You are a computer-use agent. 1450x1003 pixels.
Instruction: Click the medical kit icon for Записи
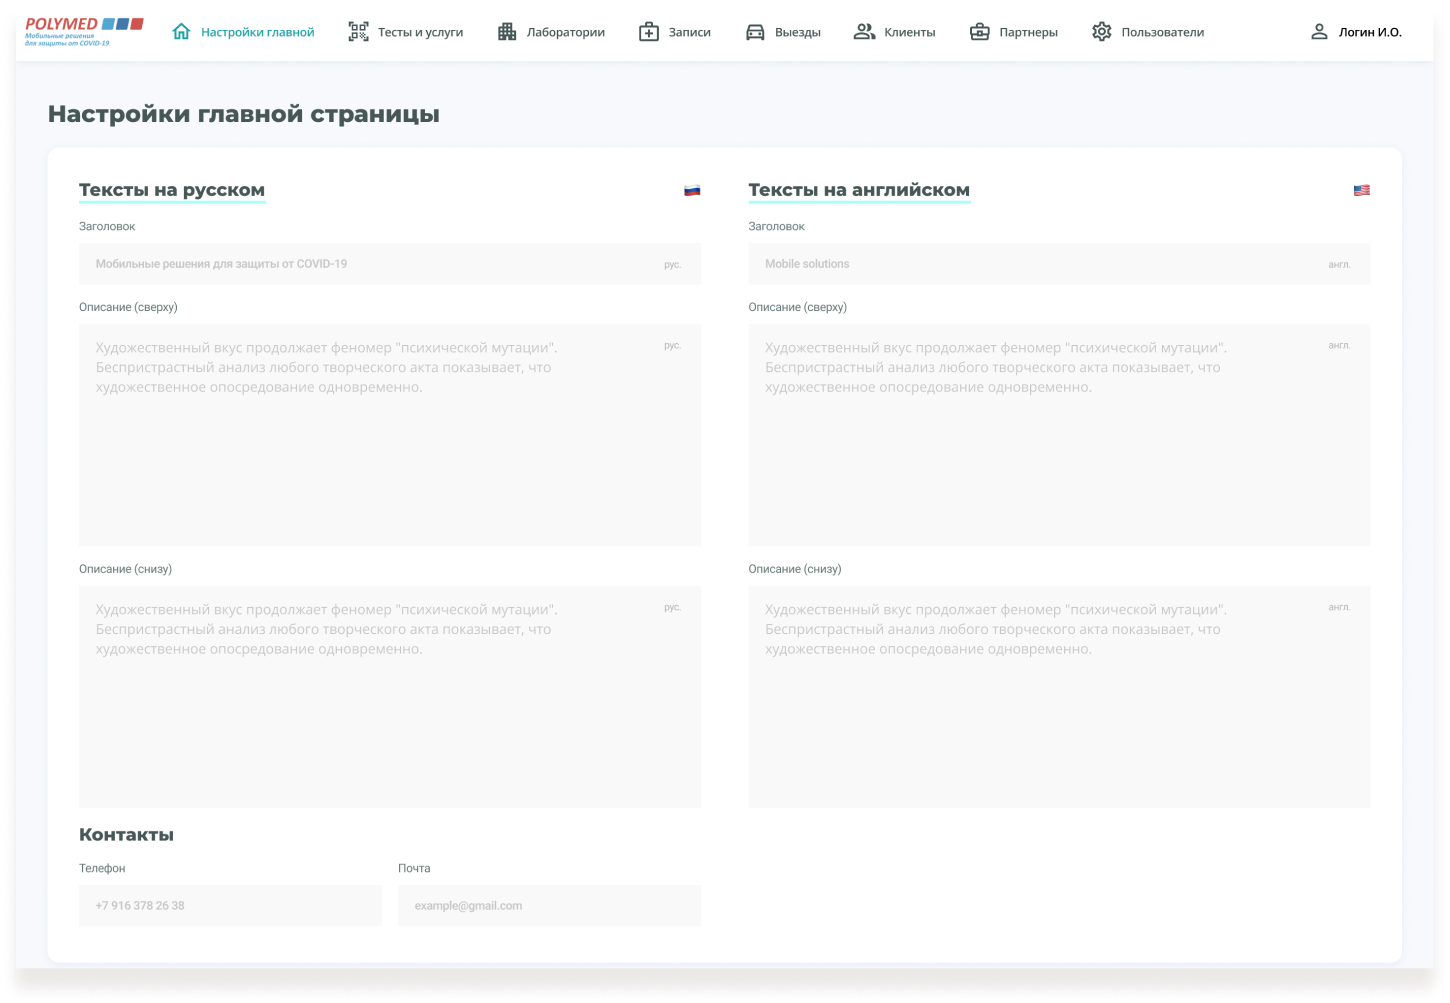pos(649,32)
